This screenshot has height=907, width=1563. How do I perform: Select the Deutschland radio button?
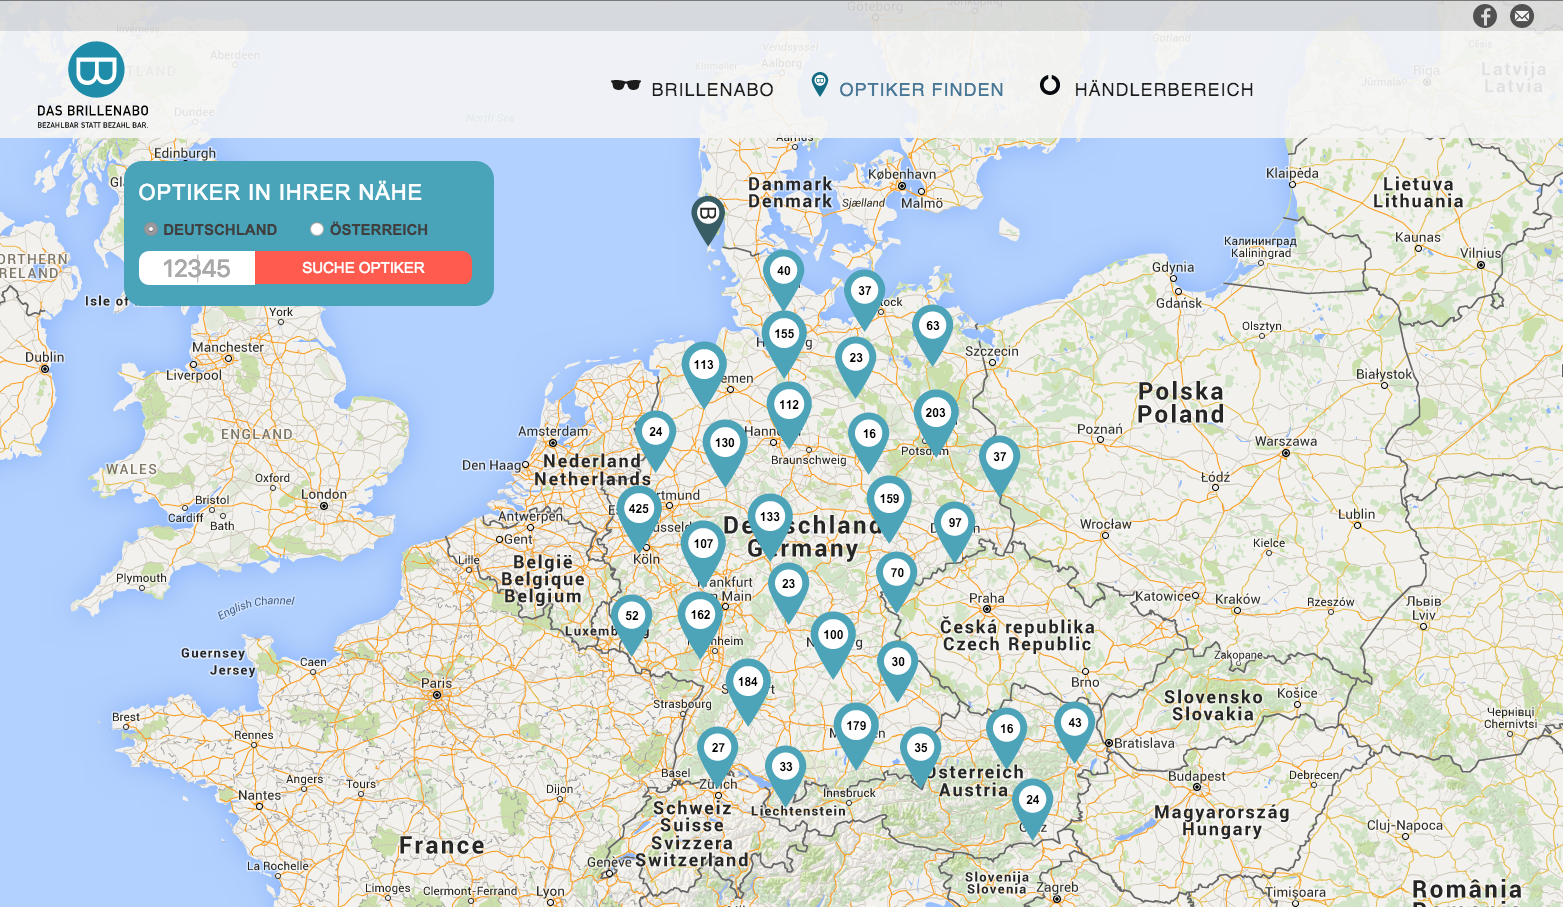click(x=151, y=229)
